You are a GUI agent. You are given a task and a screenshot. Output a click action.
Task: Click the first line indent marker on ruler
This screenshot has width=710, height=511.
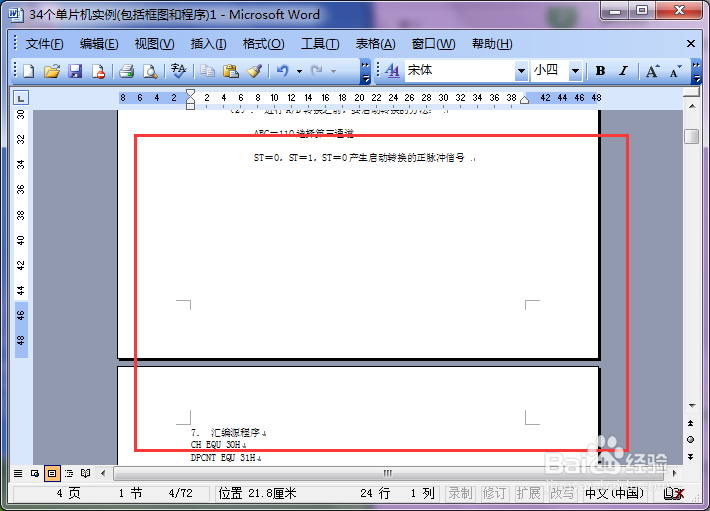coord(191,93)
